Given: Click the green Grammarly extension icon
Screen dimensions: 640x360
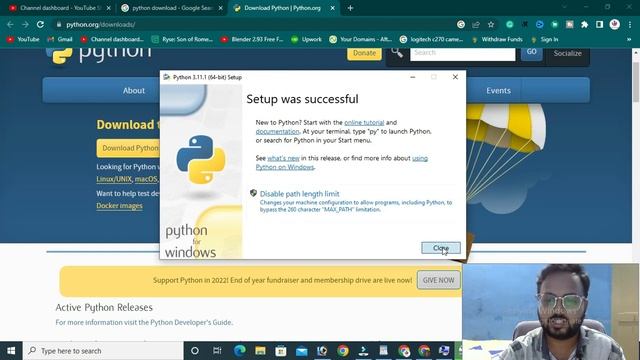Looking at the screenshot, I should point(509,24).
